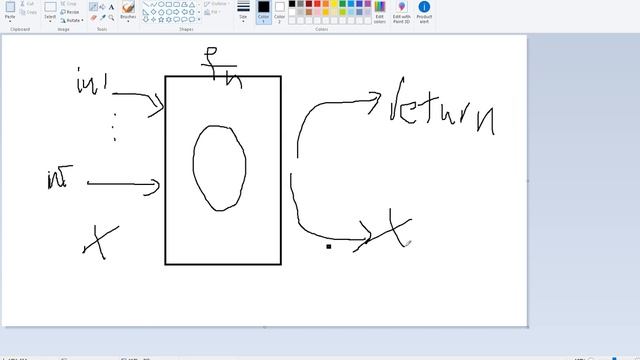Image resolution: width=640 pixels, height=360 pixels.
Task: Choose the Cloud callout shape
Action: click(192, 19)
